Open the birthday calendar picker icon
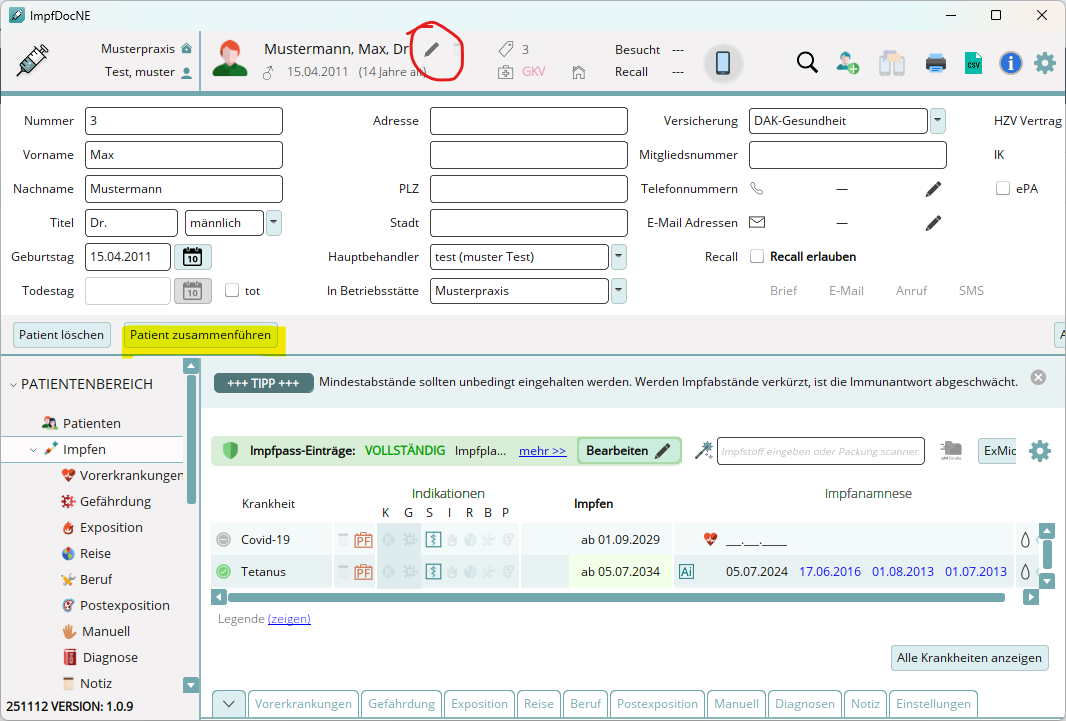Screen dimensions: 1066x721 [192, 257]
